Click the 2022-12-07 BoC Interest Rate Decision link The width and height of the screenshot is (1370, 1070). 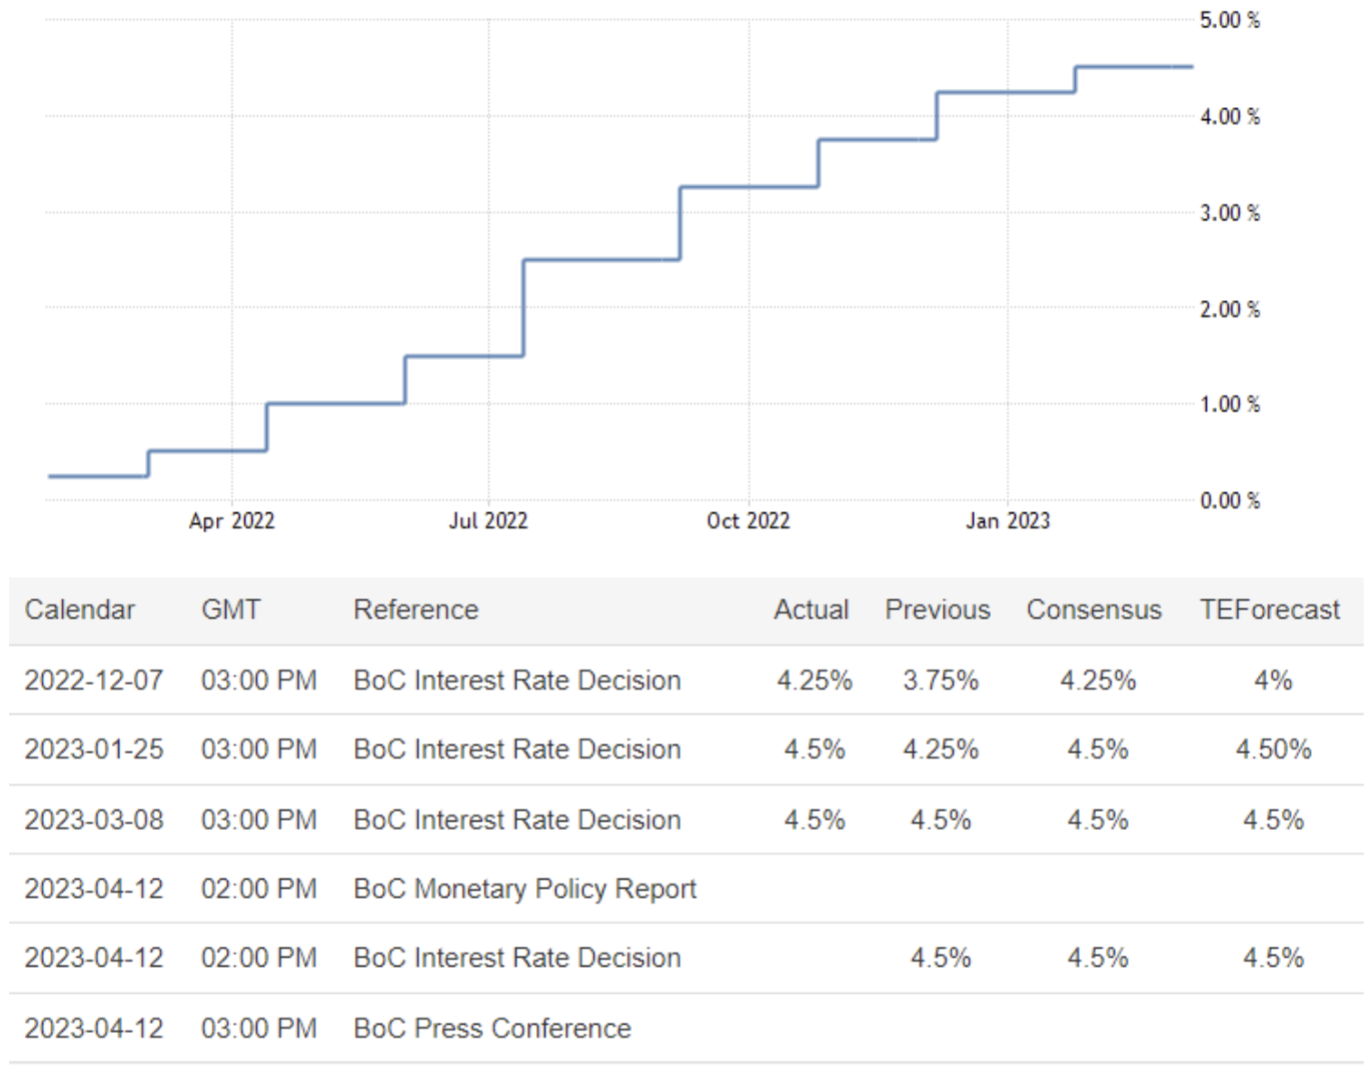517,681
